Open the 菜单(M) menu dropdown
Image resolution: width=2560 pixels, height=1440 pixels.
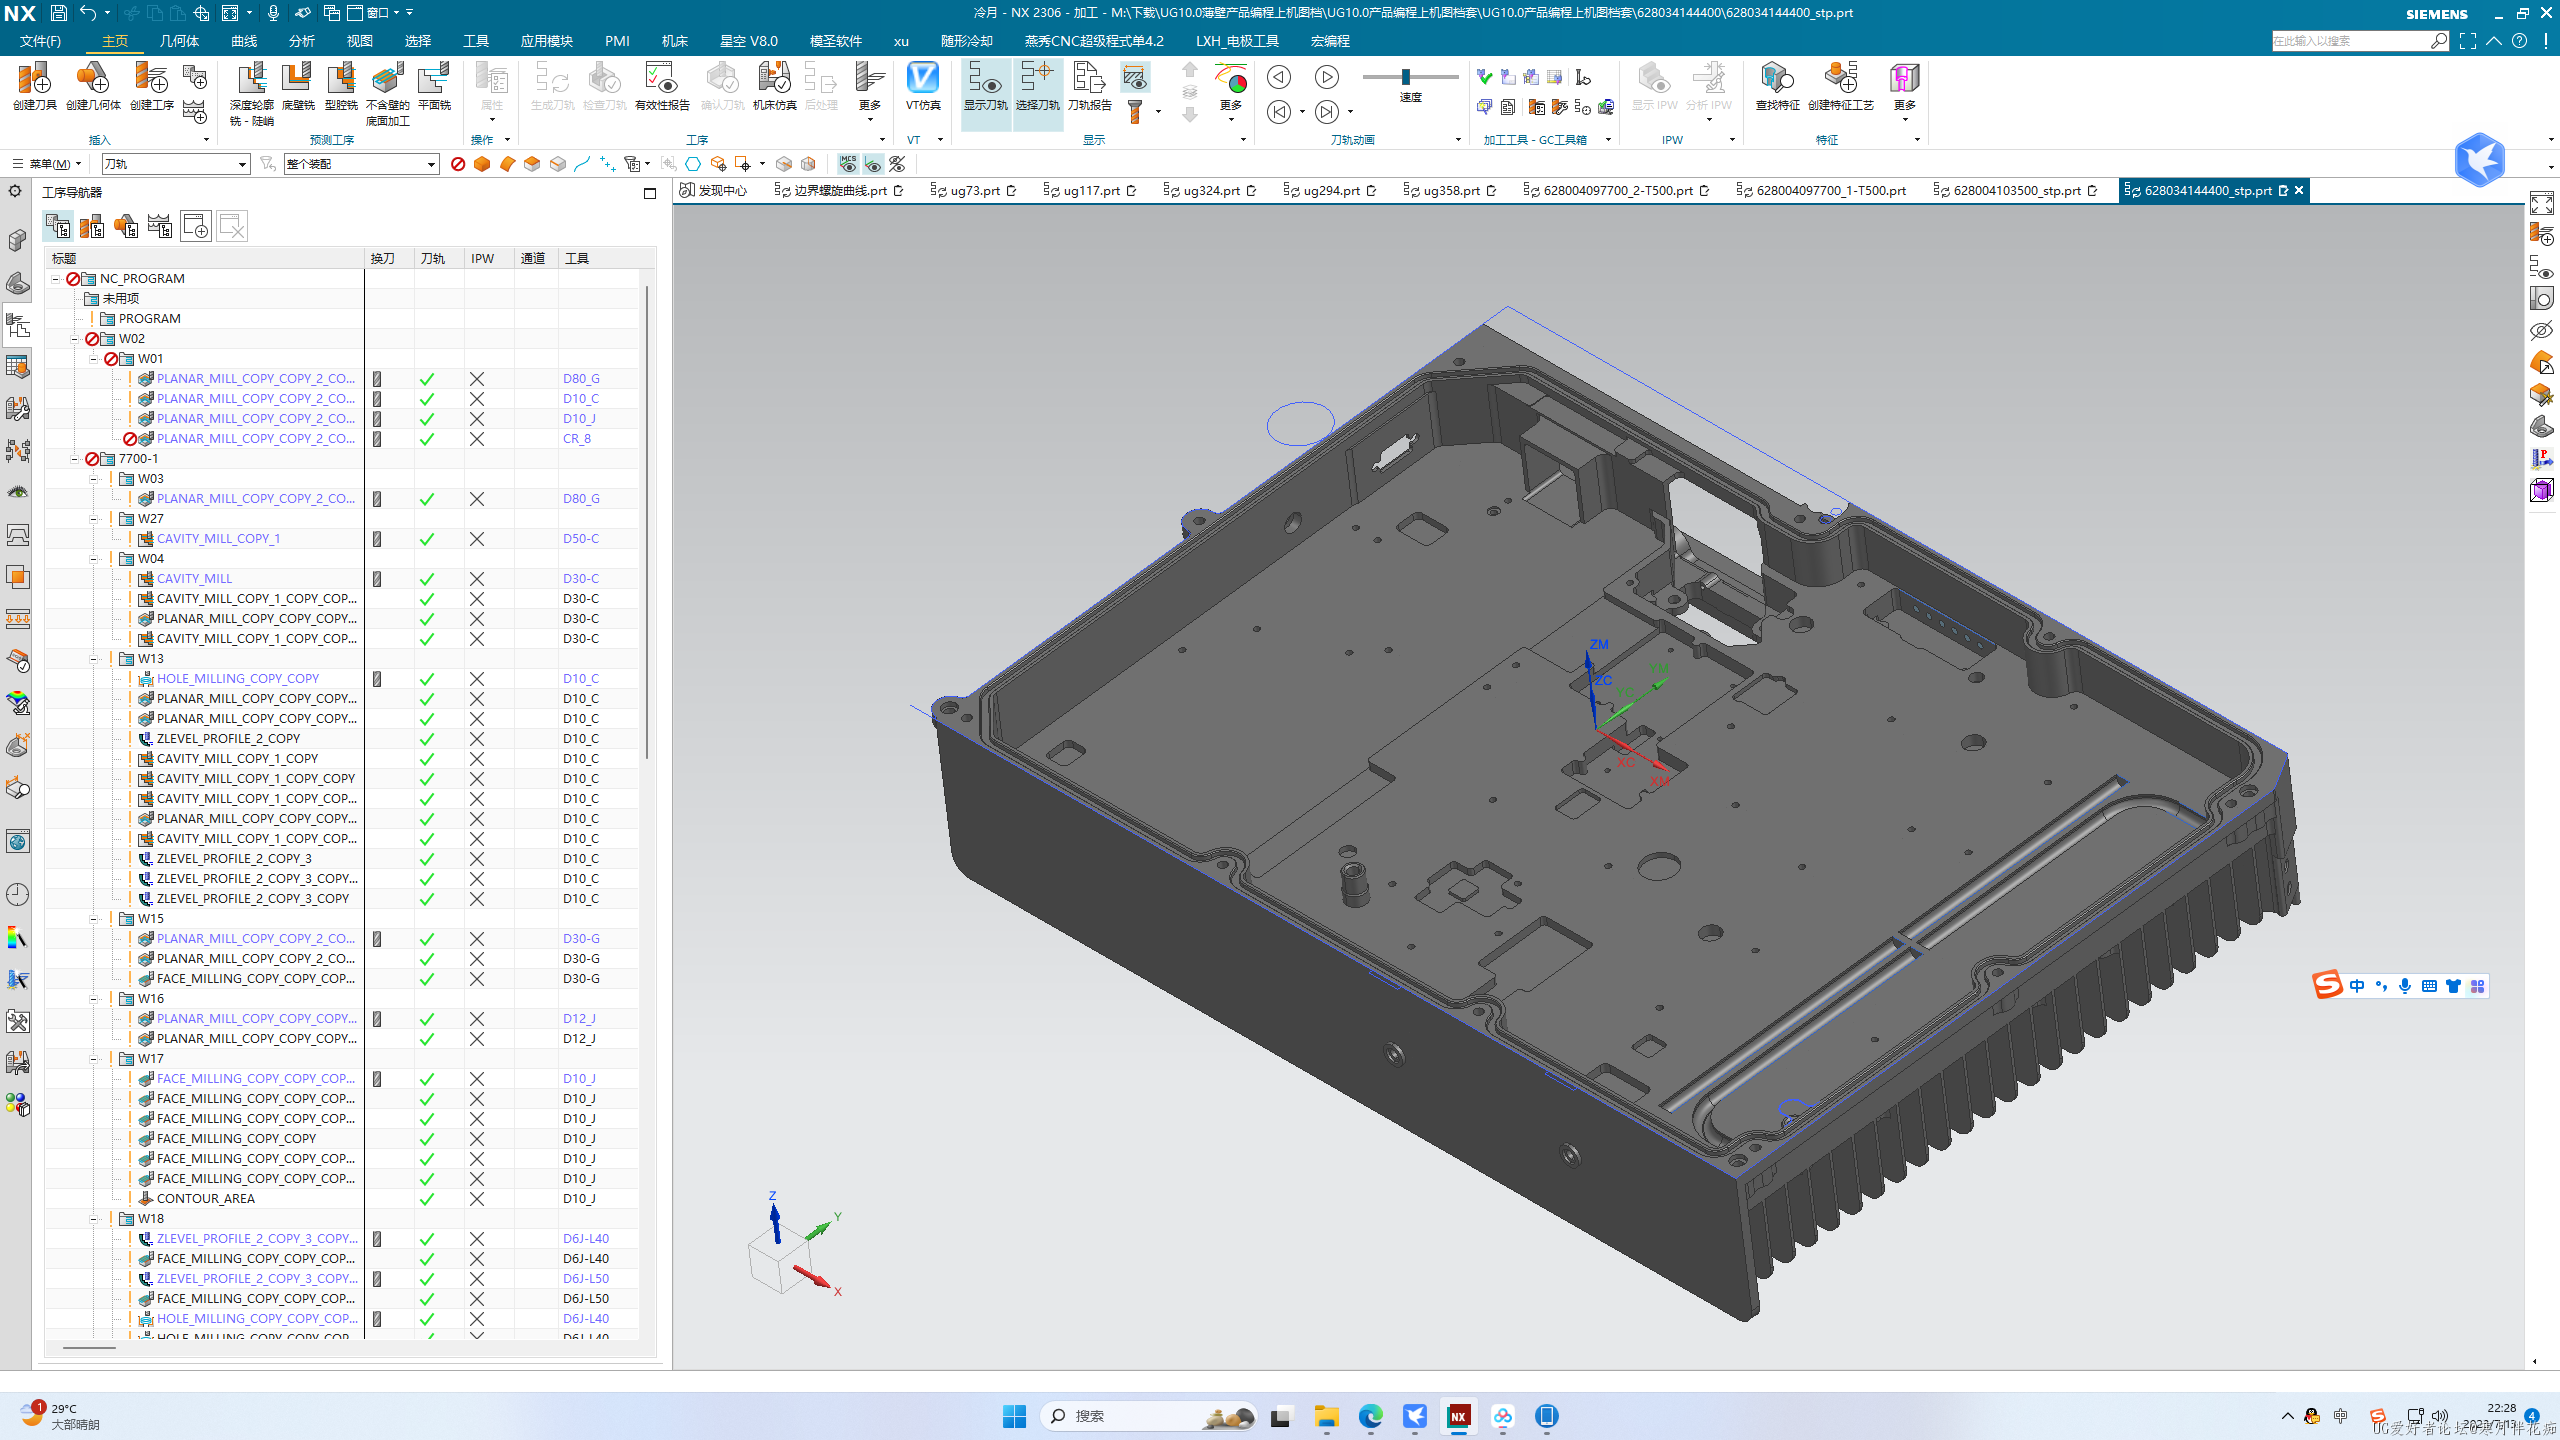tap(47, 164)
